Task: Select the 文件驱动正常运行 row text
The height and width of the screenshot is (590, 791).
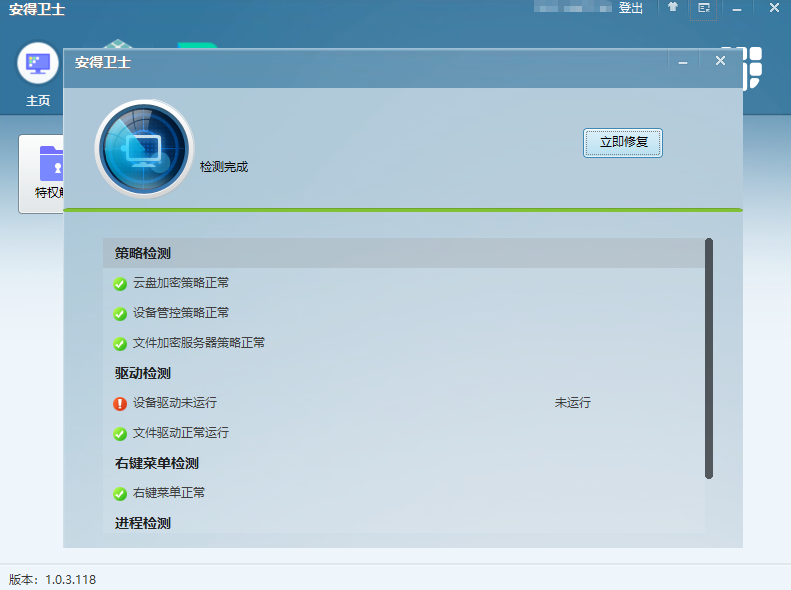Action: (181, 433)
